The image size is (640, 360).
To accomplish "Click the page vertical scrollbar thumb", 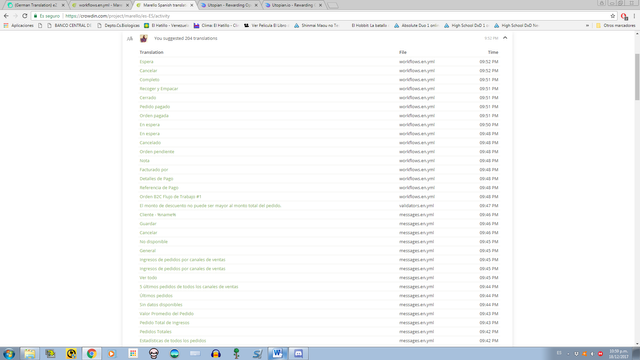I will coord(637,77).
